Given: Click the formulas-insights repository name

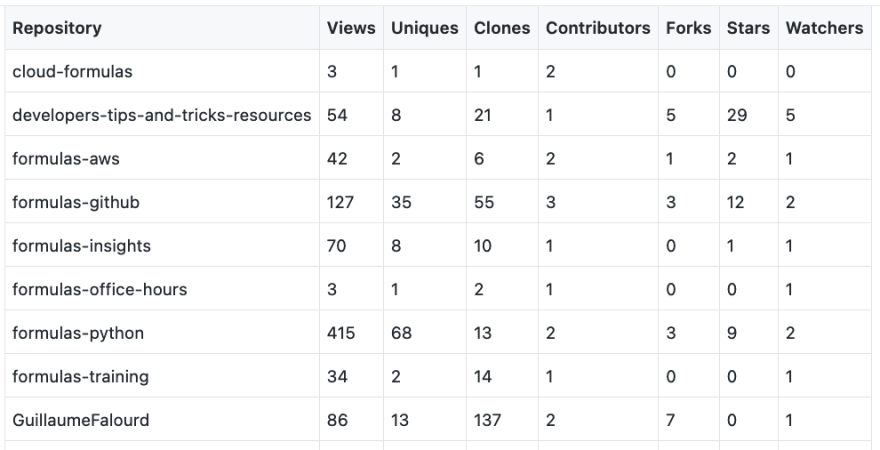Looking at the screenshot, I should pos(81,246).
